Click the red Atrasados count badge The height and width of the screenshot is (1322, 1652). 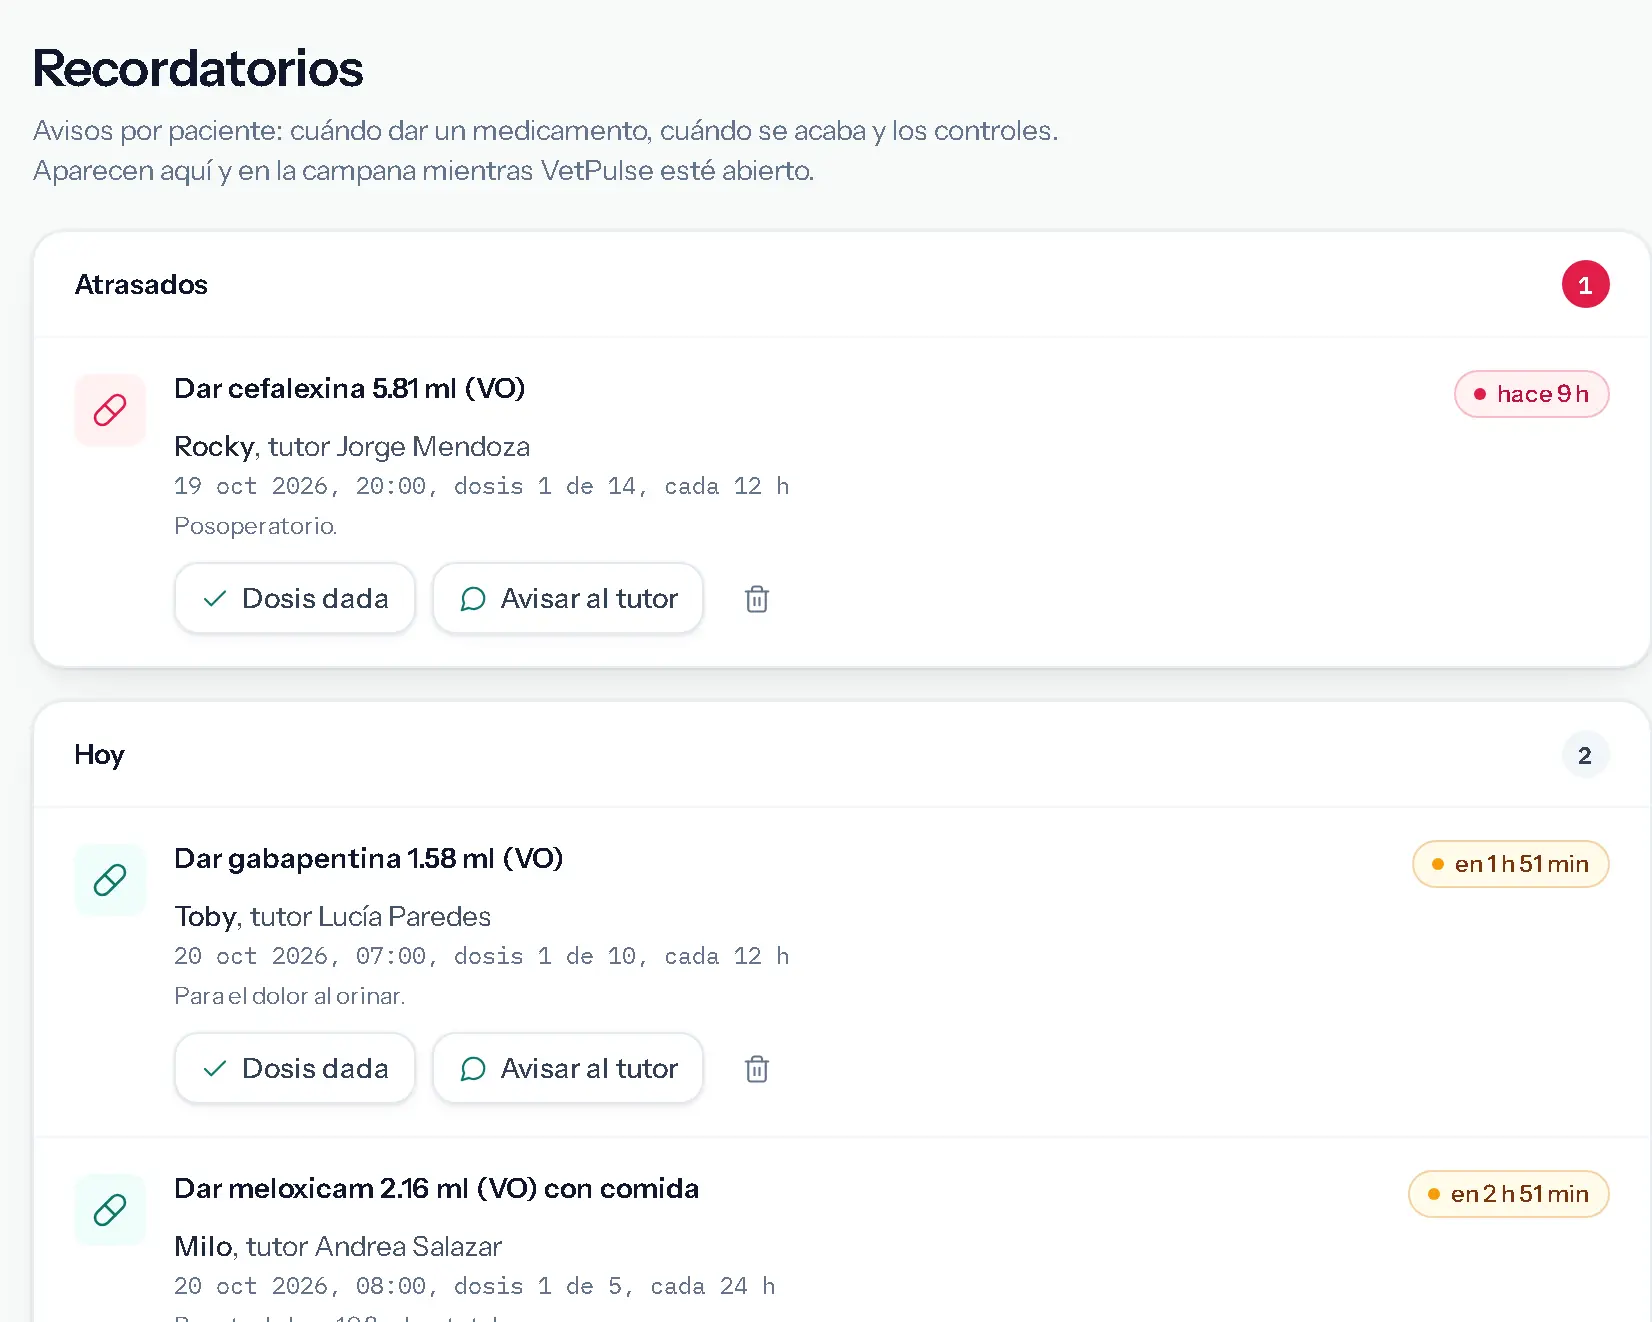click(x=1585, y=285)
